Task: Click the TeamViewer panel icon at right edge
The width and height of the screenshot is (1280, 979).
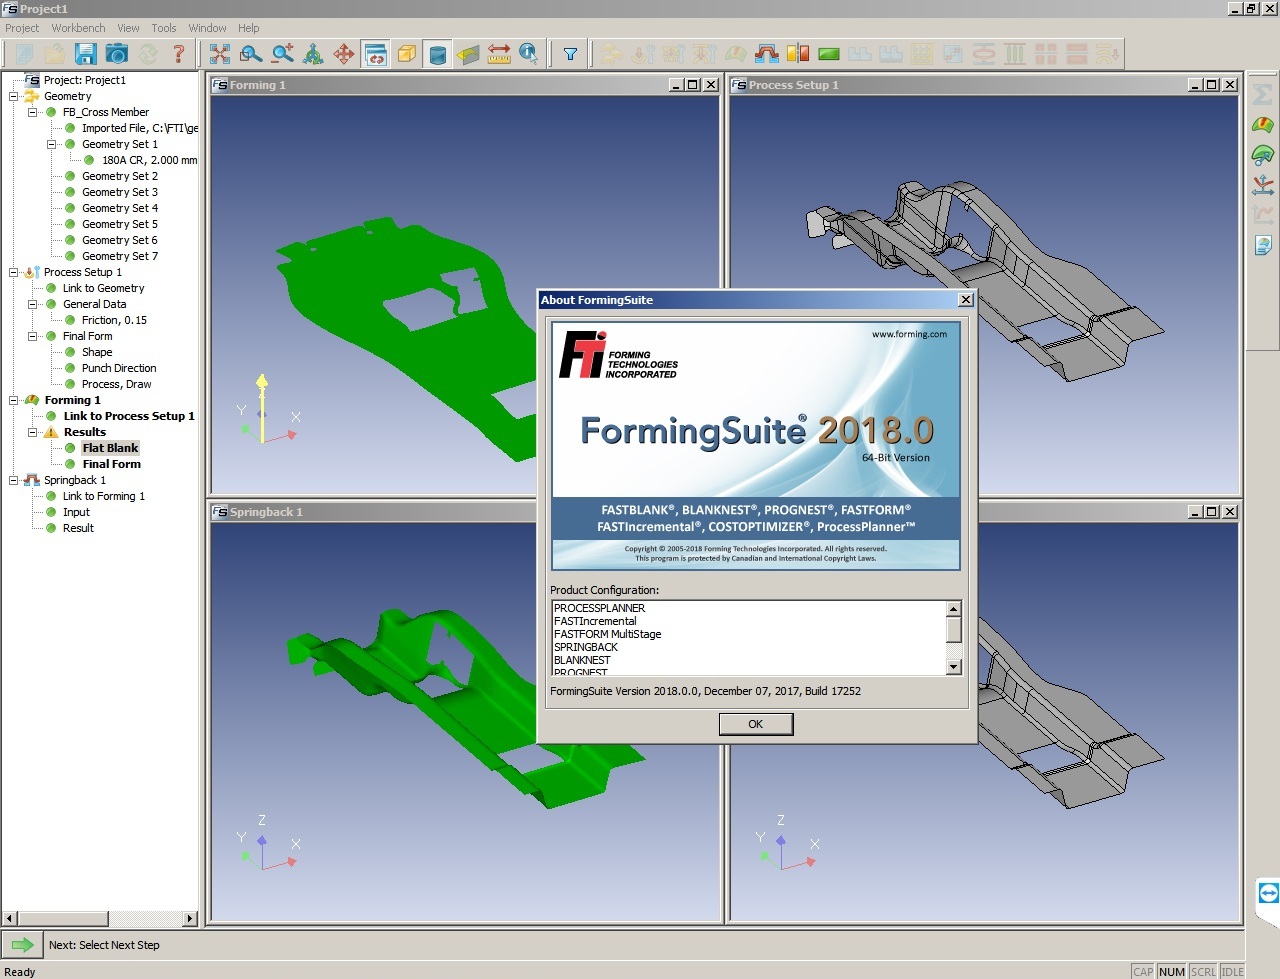Action: point(1268,893)
